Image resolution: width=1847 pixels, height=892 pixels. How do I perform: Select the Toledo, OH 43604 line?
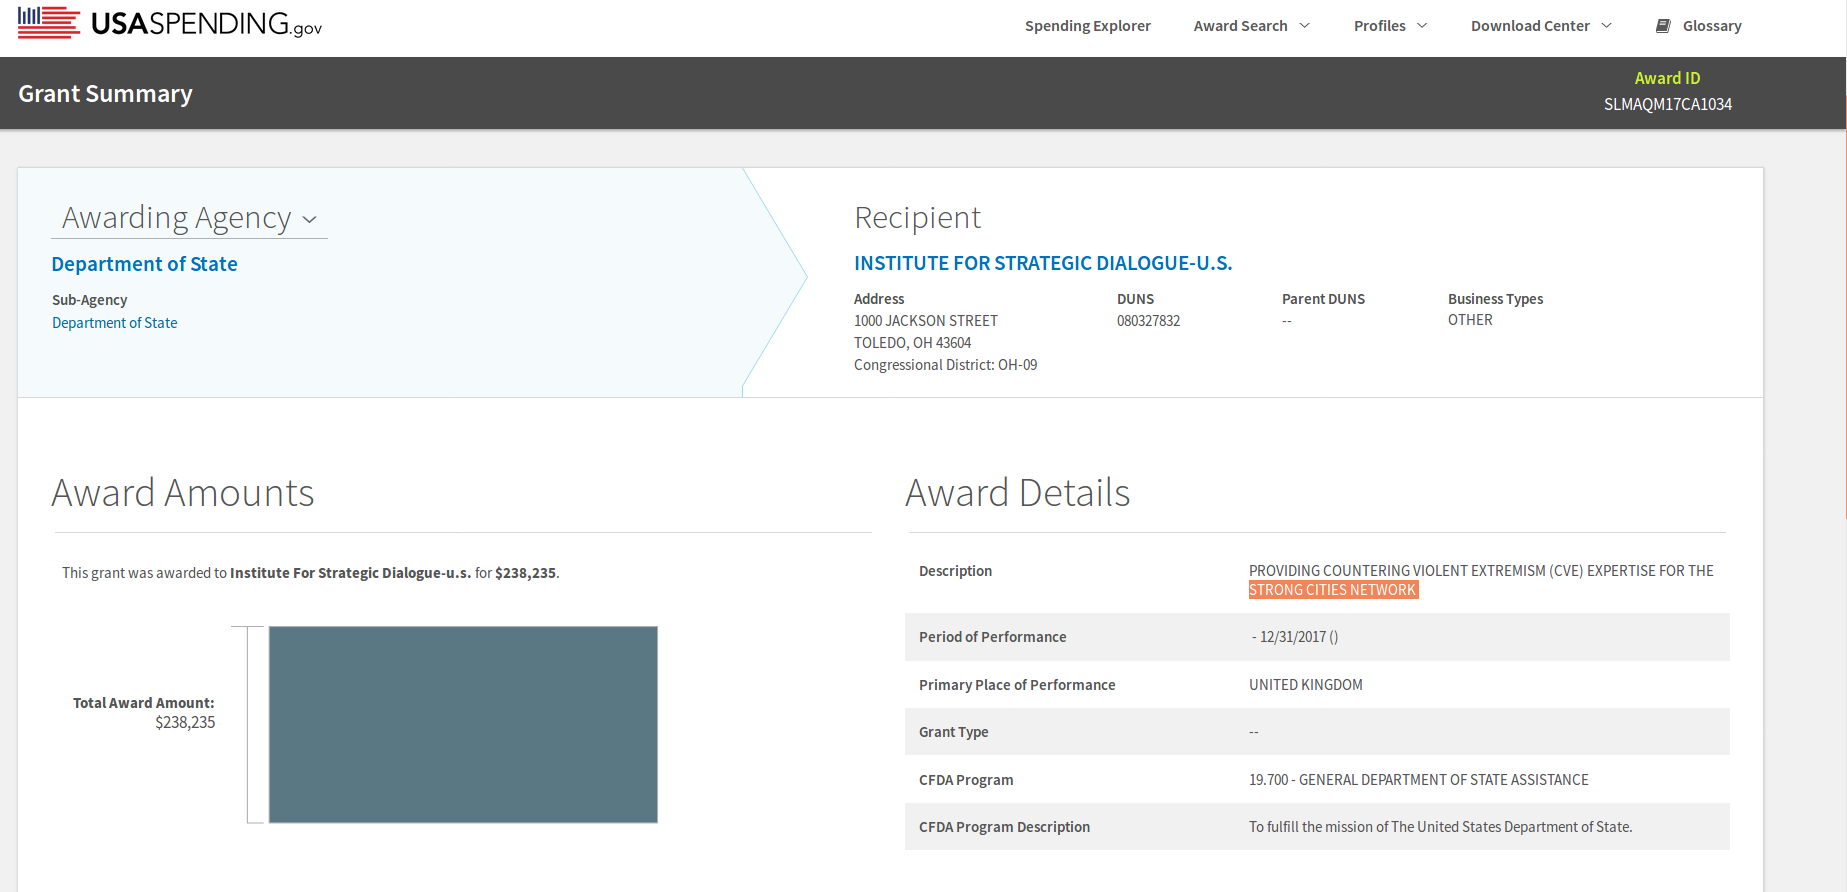(x=912, y=343)
